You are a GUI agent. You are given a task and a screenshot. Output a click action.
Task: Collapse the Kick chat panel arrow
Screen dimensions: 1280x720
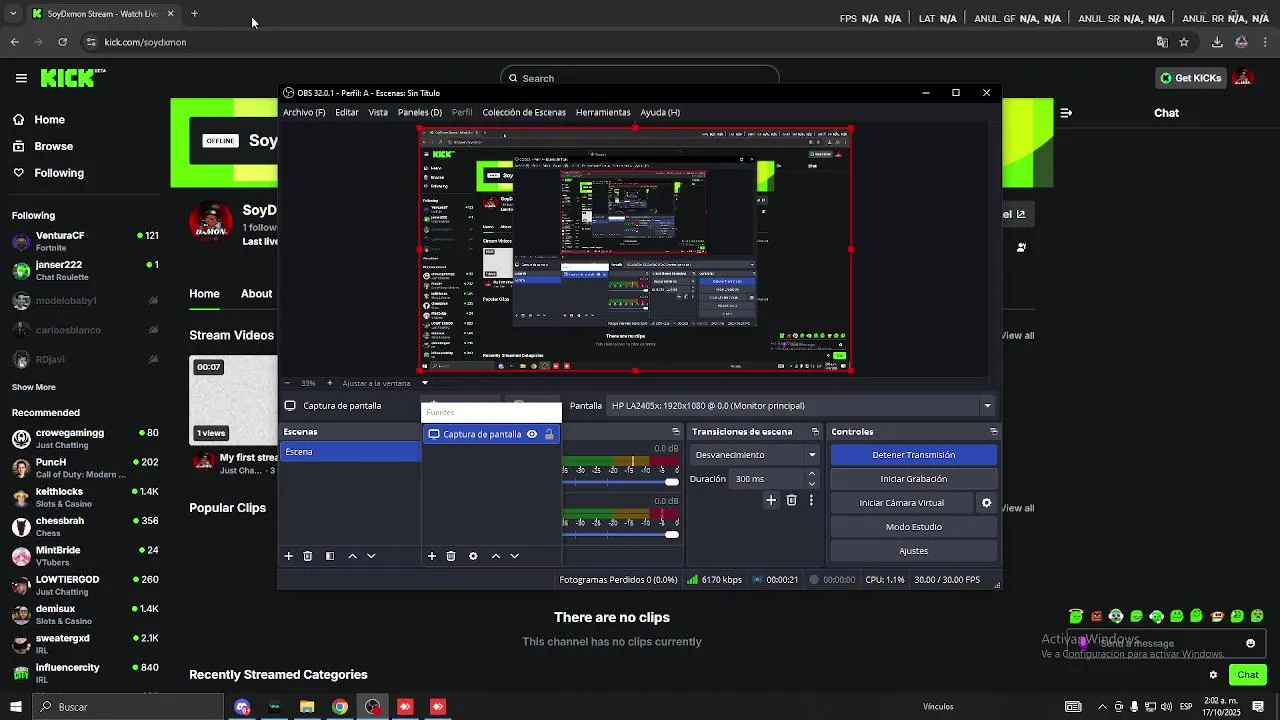(x=1066, y=113)
